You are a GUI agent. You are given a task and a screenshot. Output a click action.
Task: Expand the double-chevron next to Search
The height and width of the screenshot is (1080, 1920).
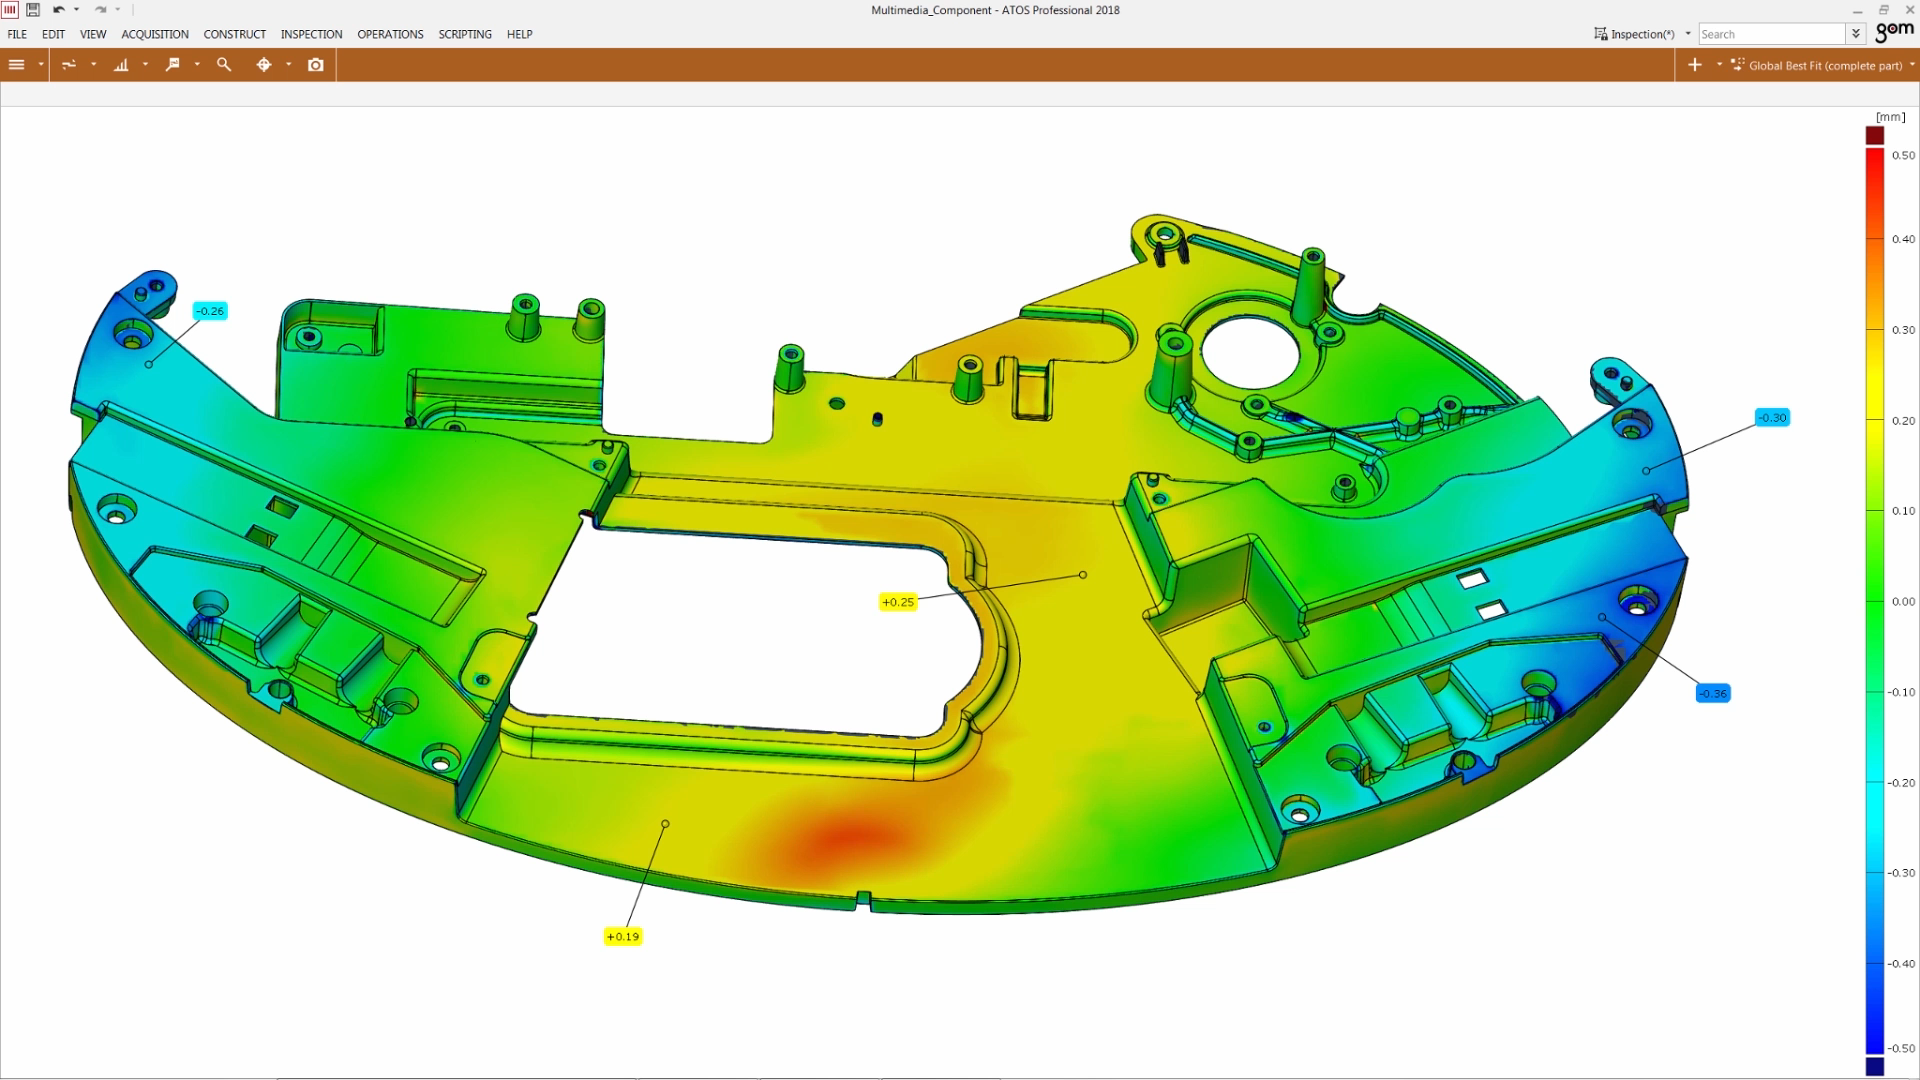tap(1856, 34)
